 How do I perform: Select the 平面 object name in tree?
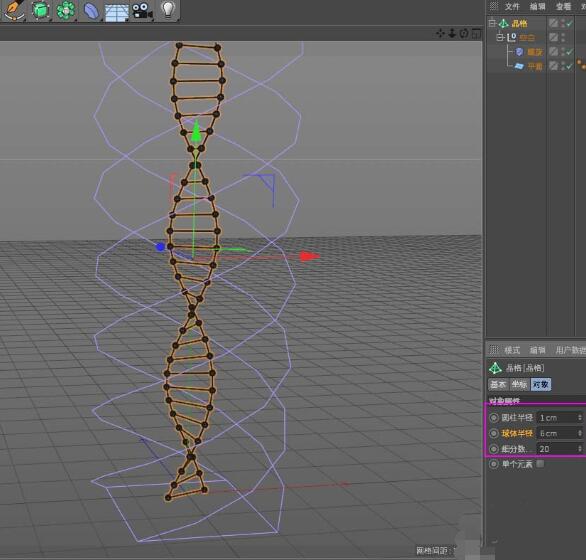[x=535, y=67]
